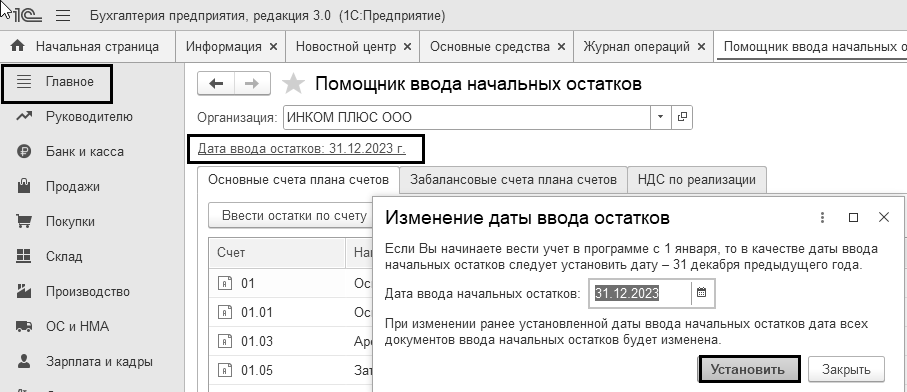Navigate forward with the right arrow
The image size is (907, 392).
tap(252, 84)
